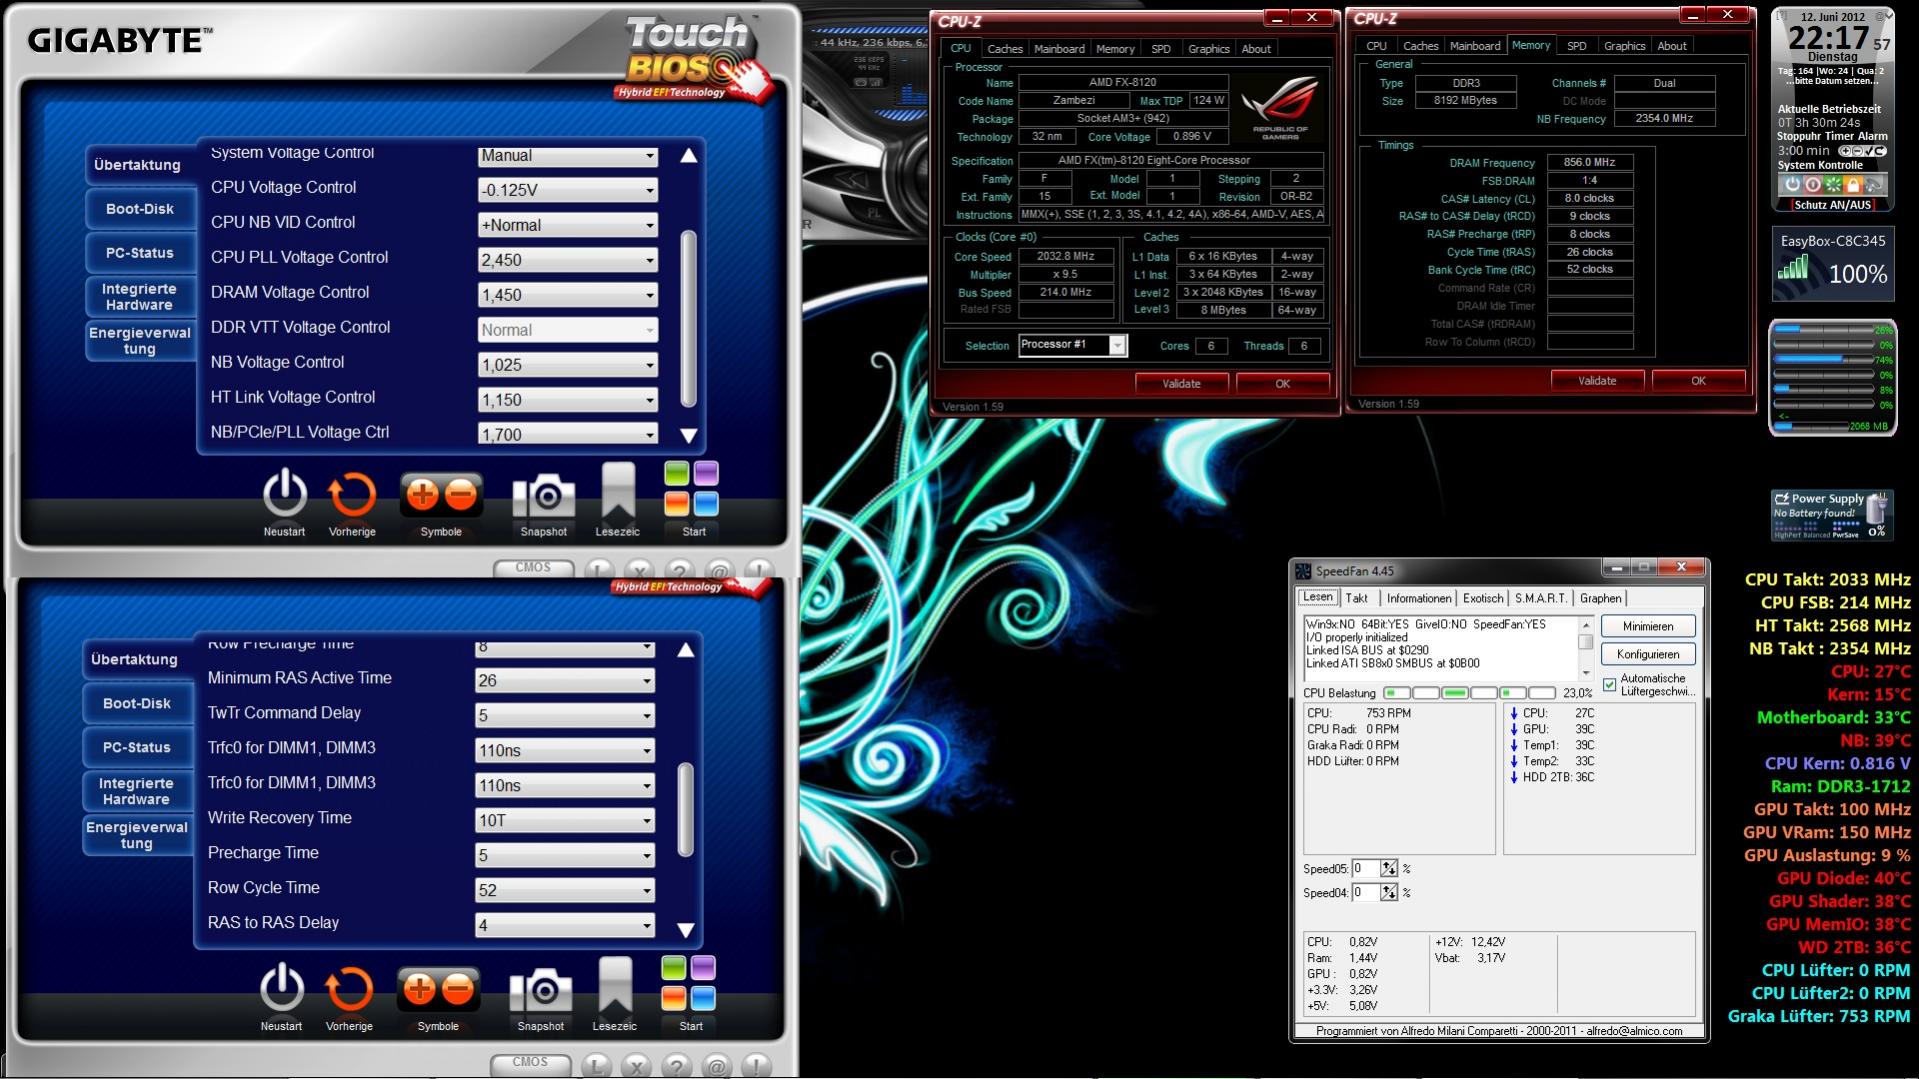Click the Speed04 spinner arrows in SpeedFan
This screenshot has height=1079, width=1919.
[x=1389, y=892]
